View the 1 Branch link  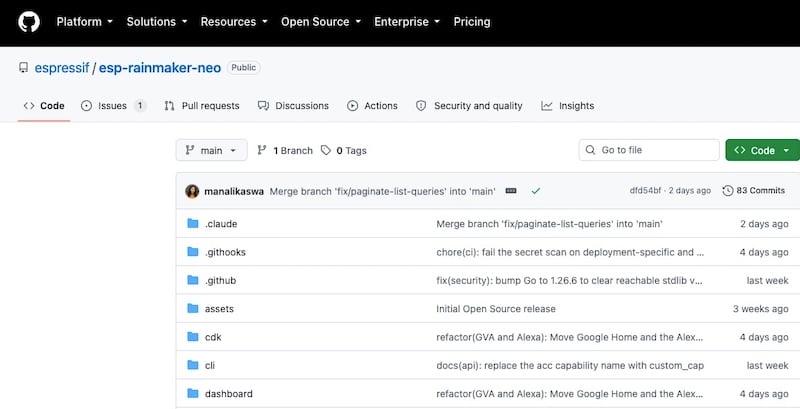pos(285,150)
